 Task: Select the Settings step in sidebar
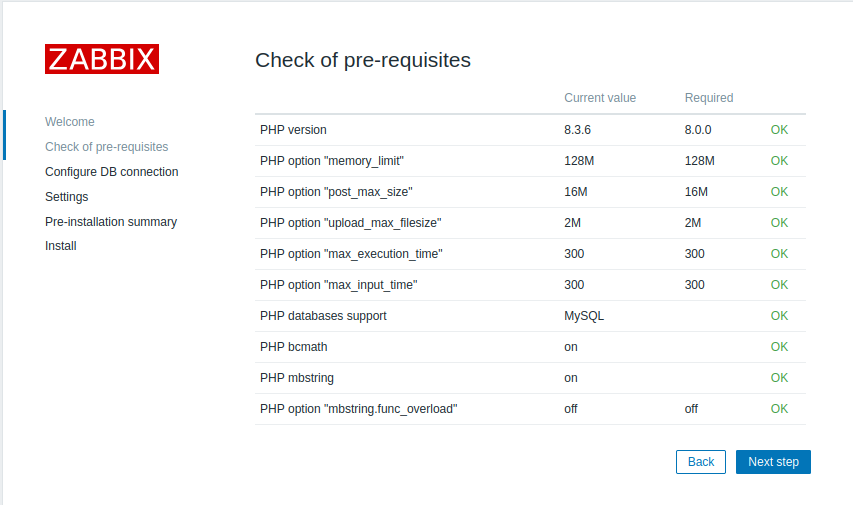[67, 197]
